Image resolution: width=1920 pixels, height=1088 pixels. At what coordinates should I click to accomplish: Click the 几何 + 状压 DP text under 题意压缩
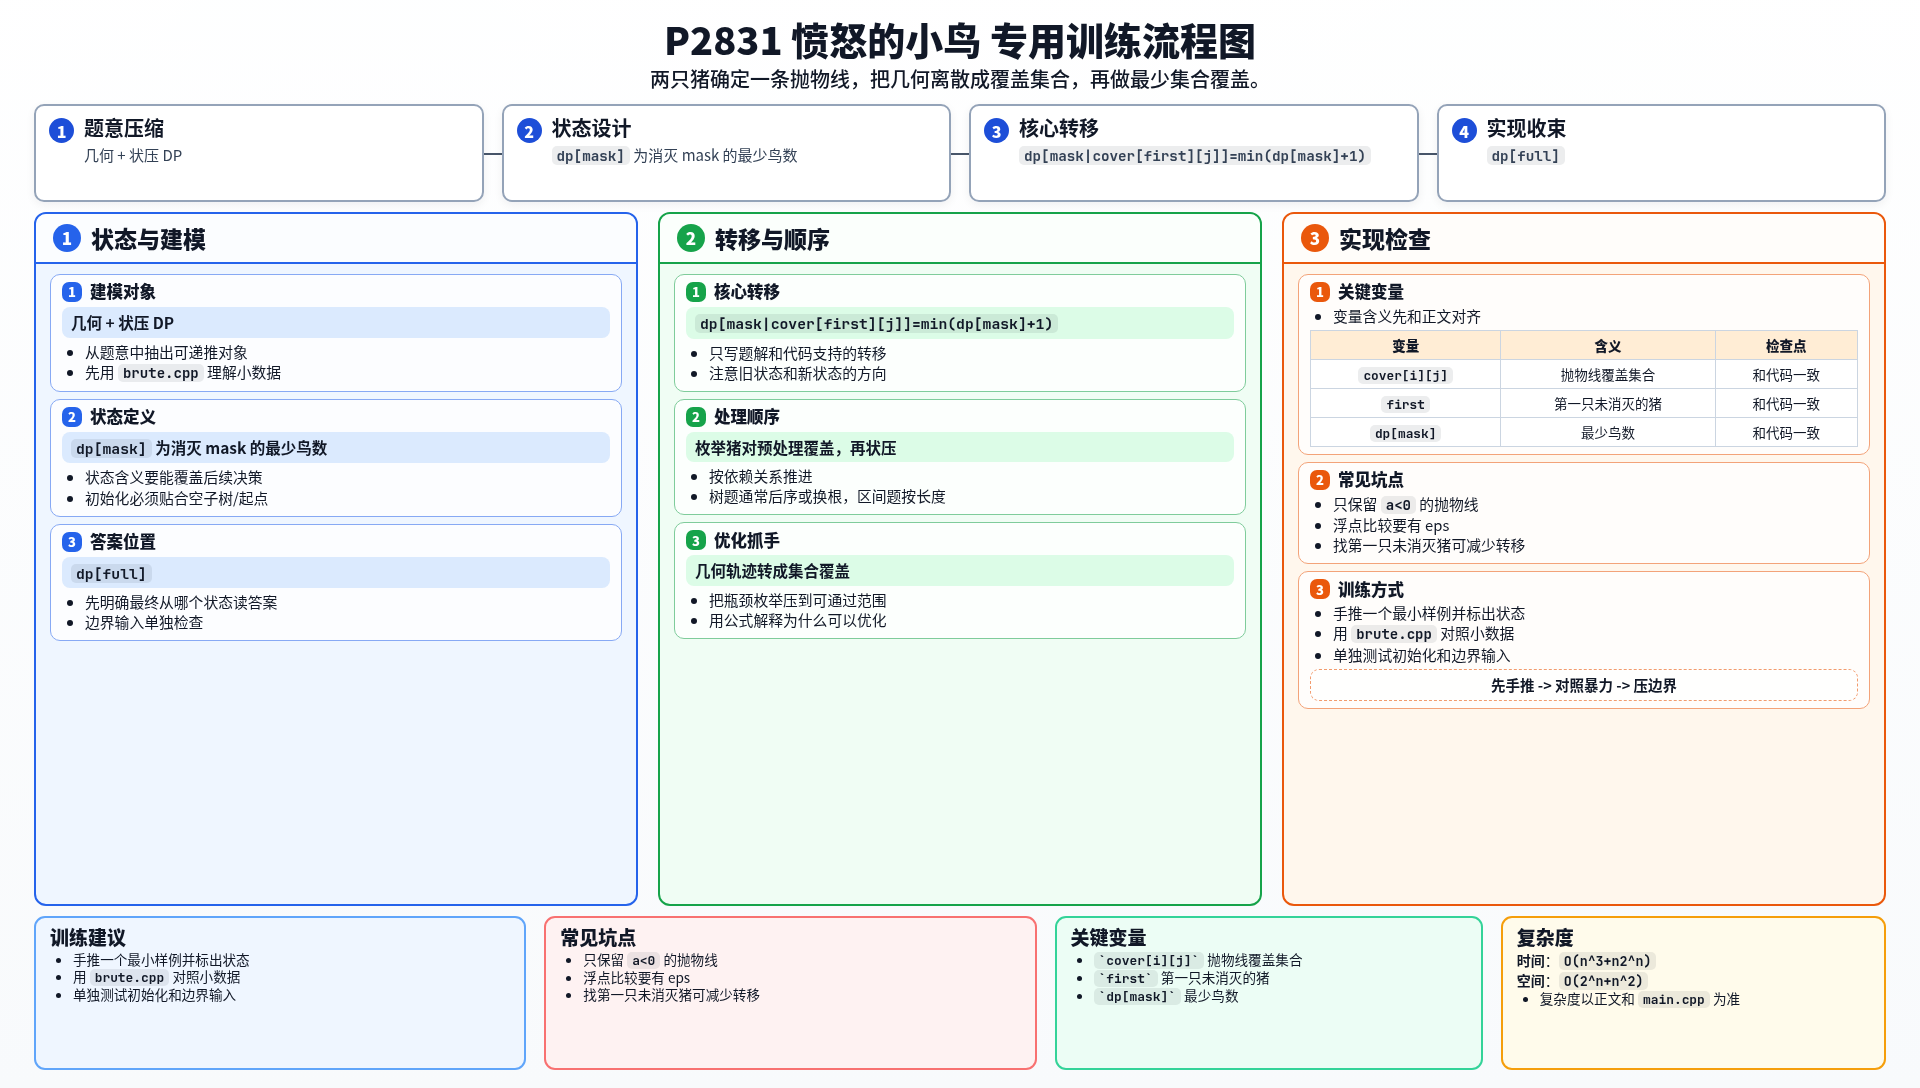133,156
